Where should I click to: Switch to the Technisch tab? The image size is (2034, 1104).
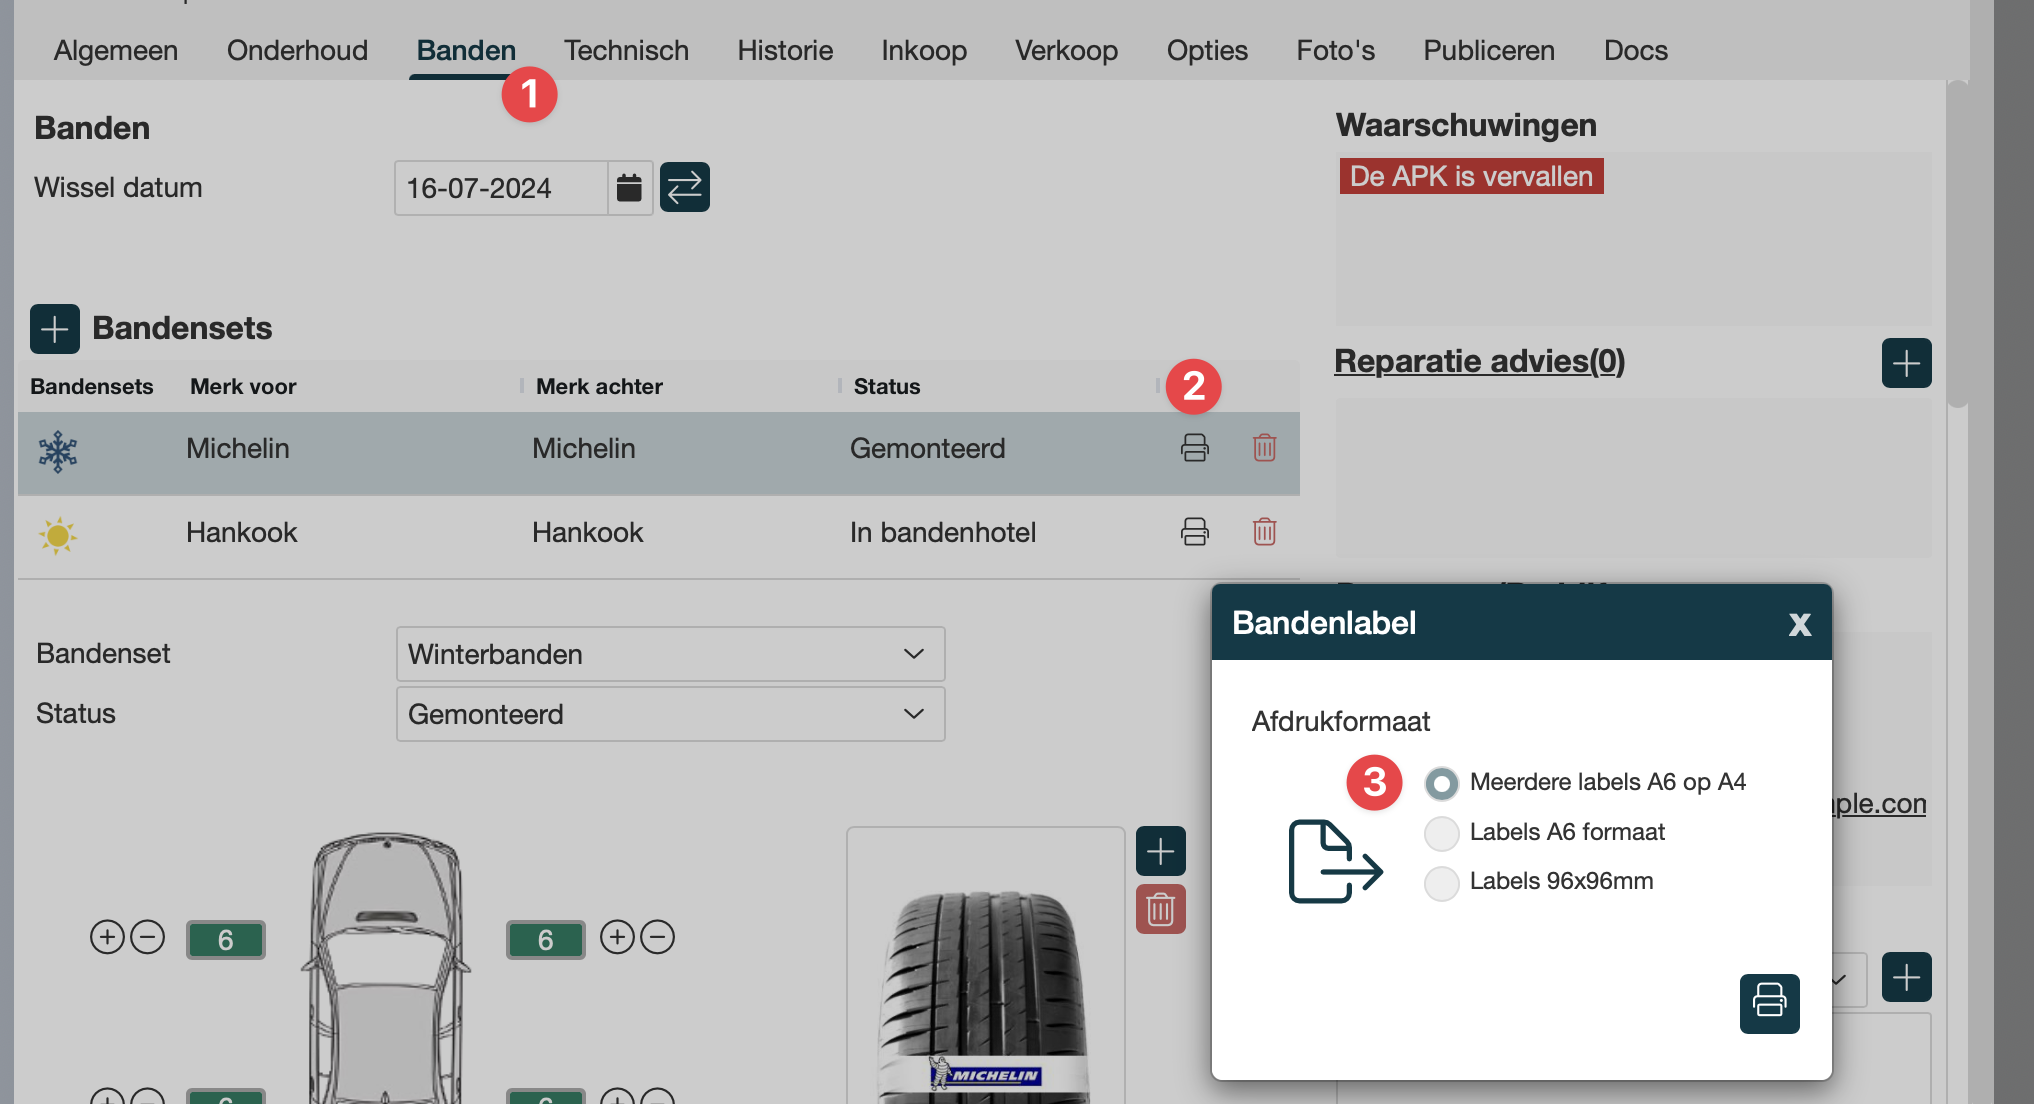pos(626,50)
